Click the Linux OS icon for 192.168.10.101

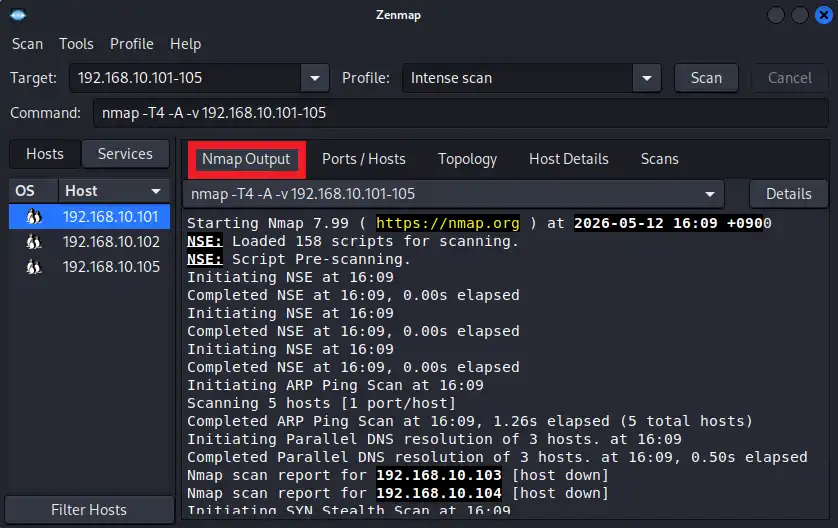point(34,216)
